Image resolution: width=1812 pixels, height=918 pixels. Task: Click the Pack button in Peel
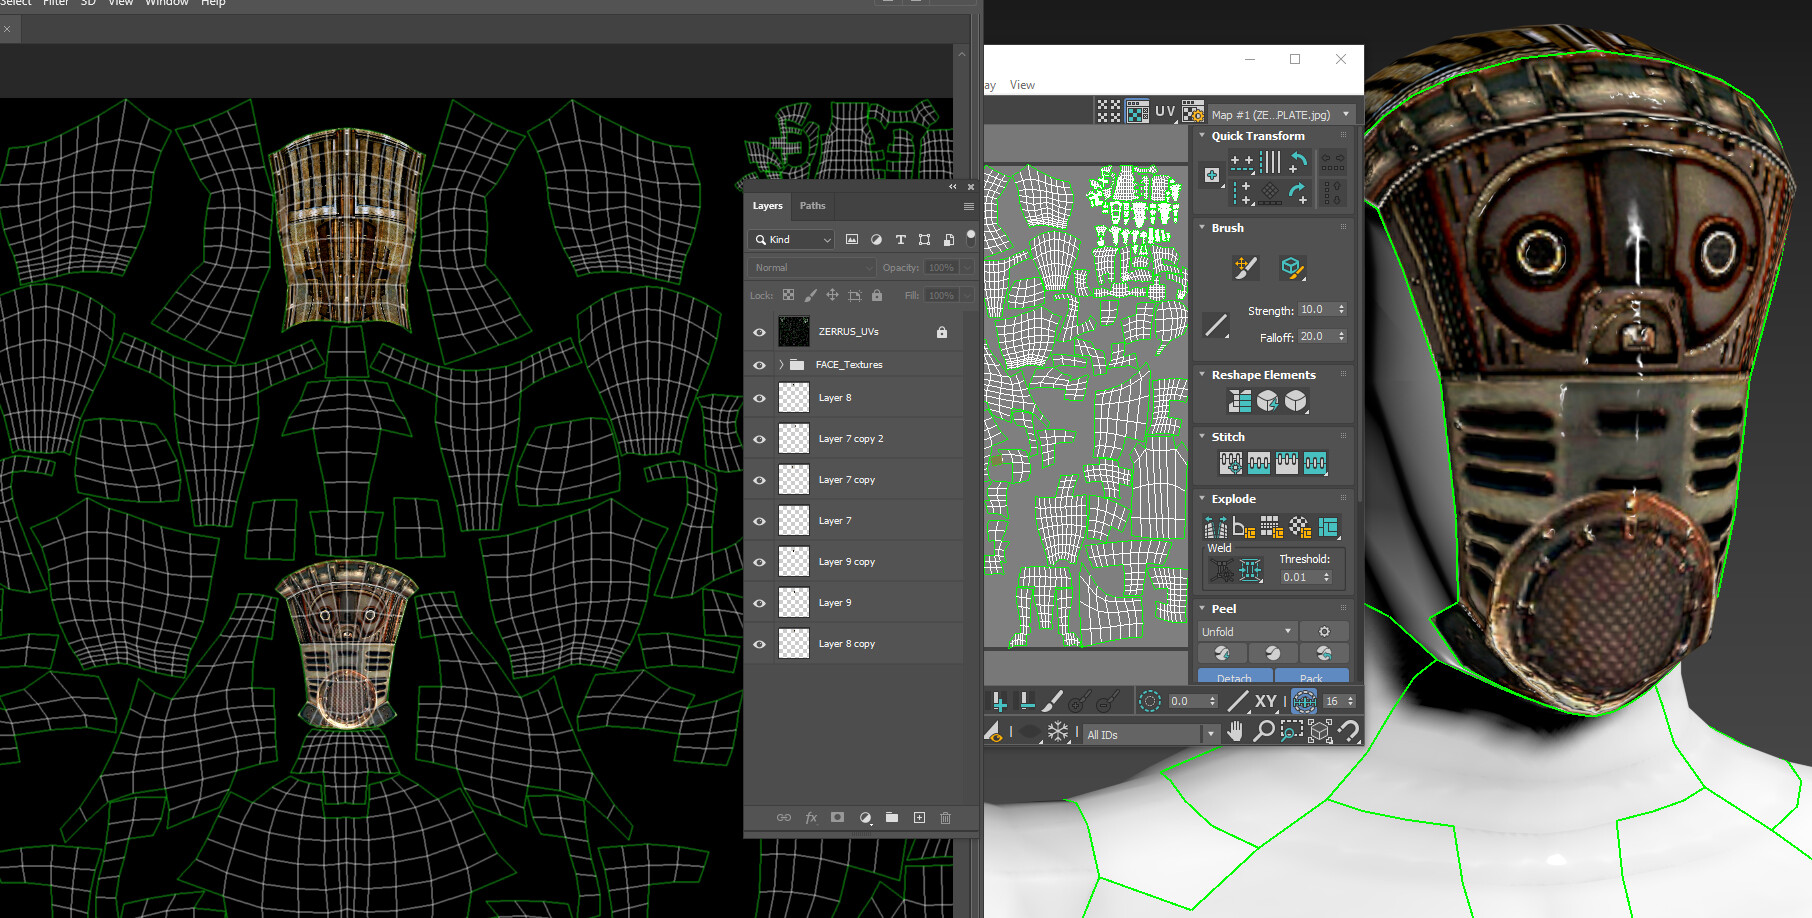(x=1311, y=677)
